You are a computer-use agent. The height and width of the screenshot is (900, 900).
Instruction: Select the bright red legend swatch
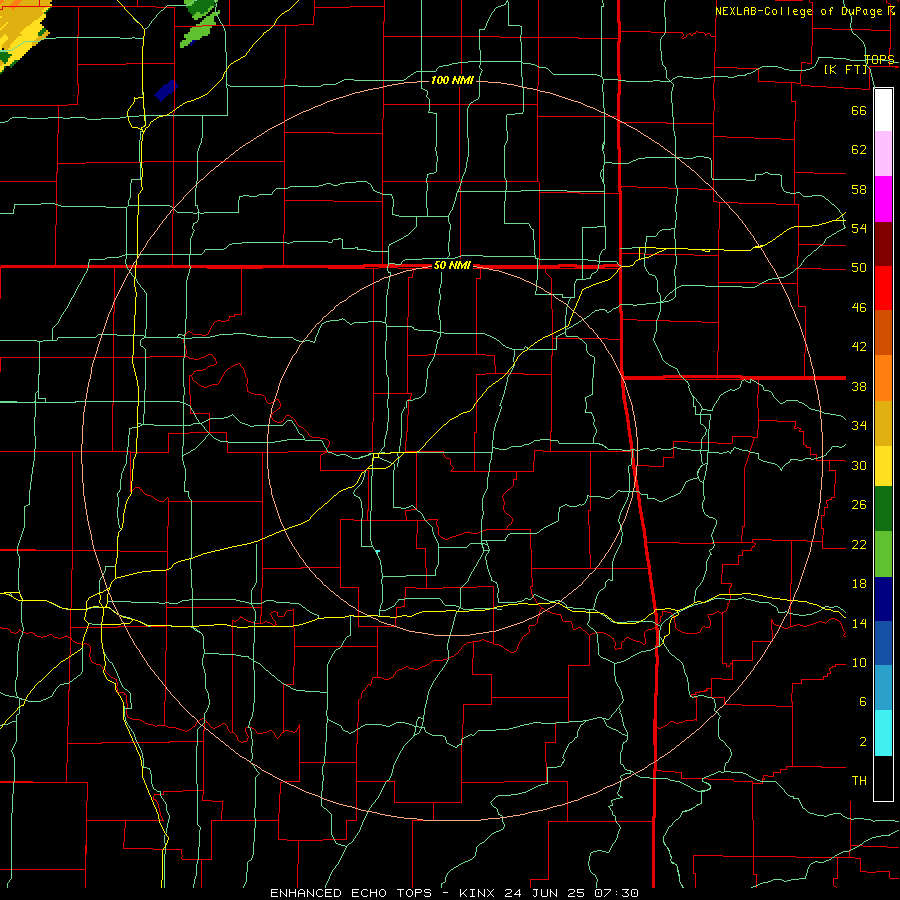coord(883,288)
